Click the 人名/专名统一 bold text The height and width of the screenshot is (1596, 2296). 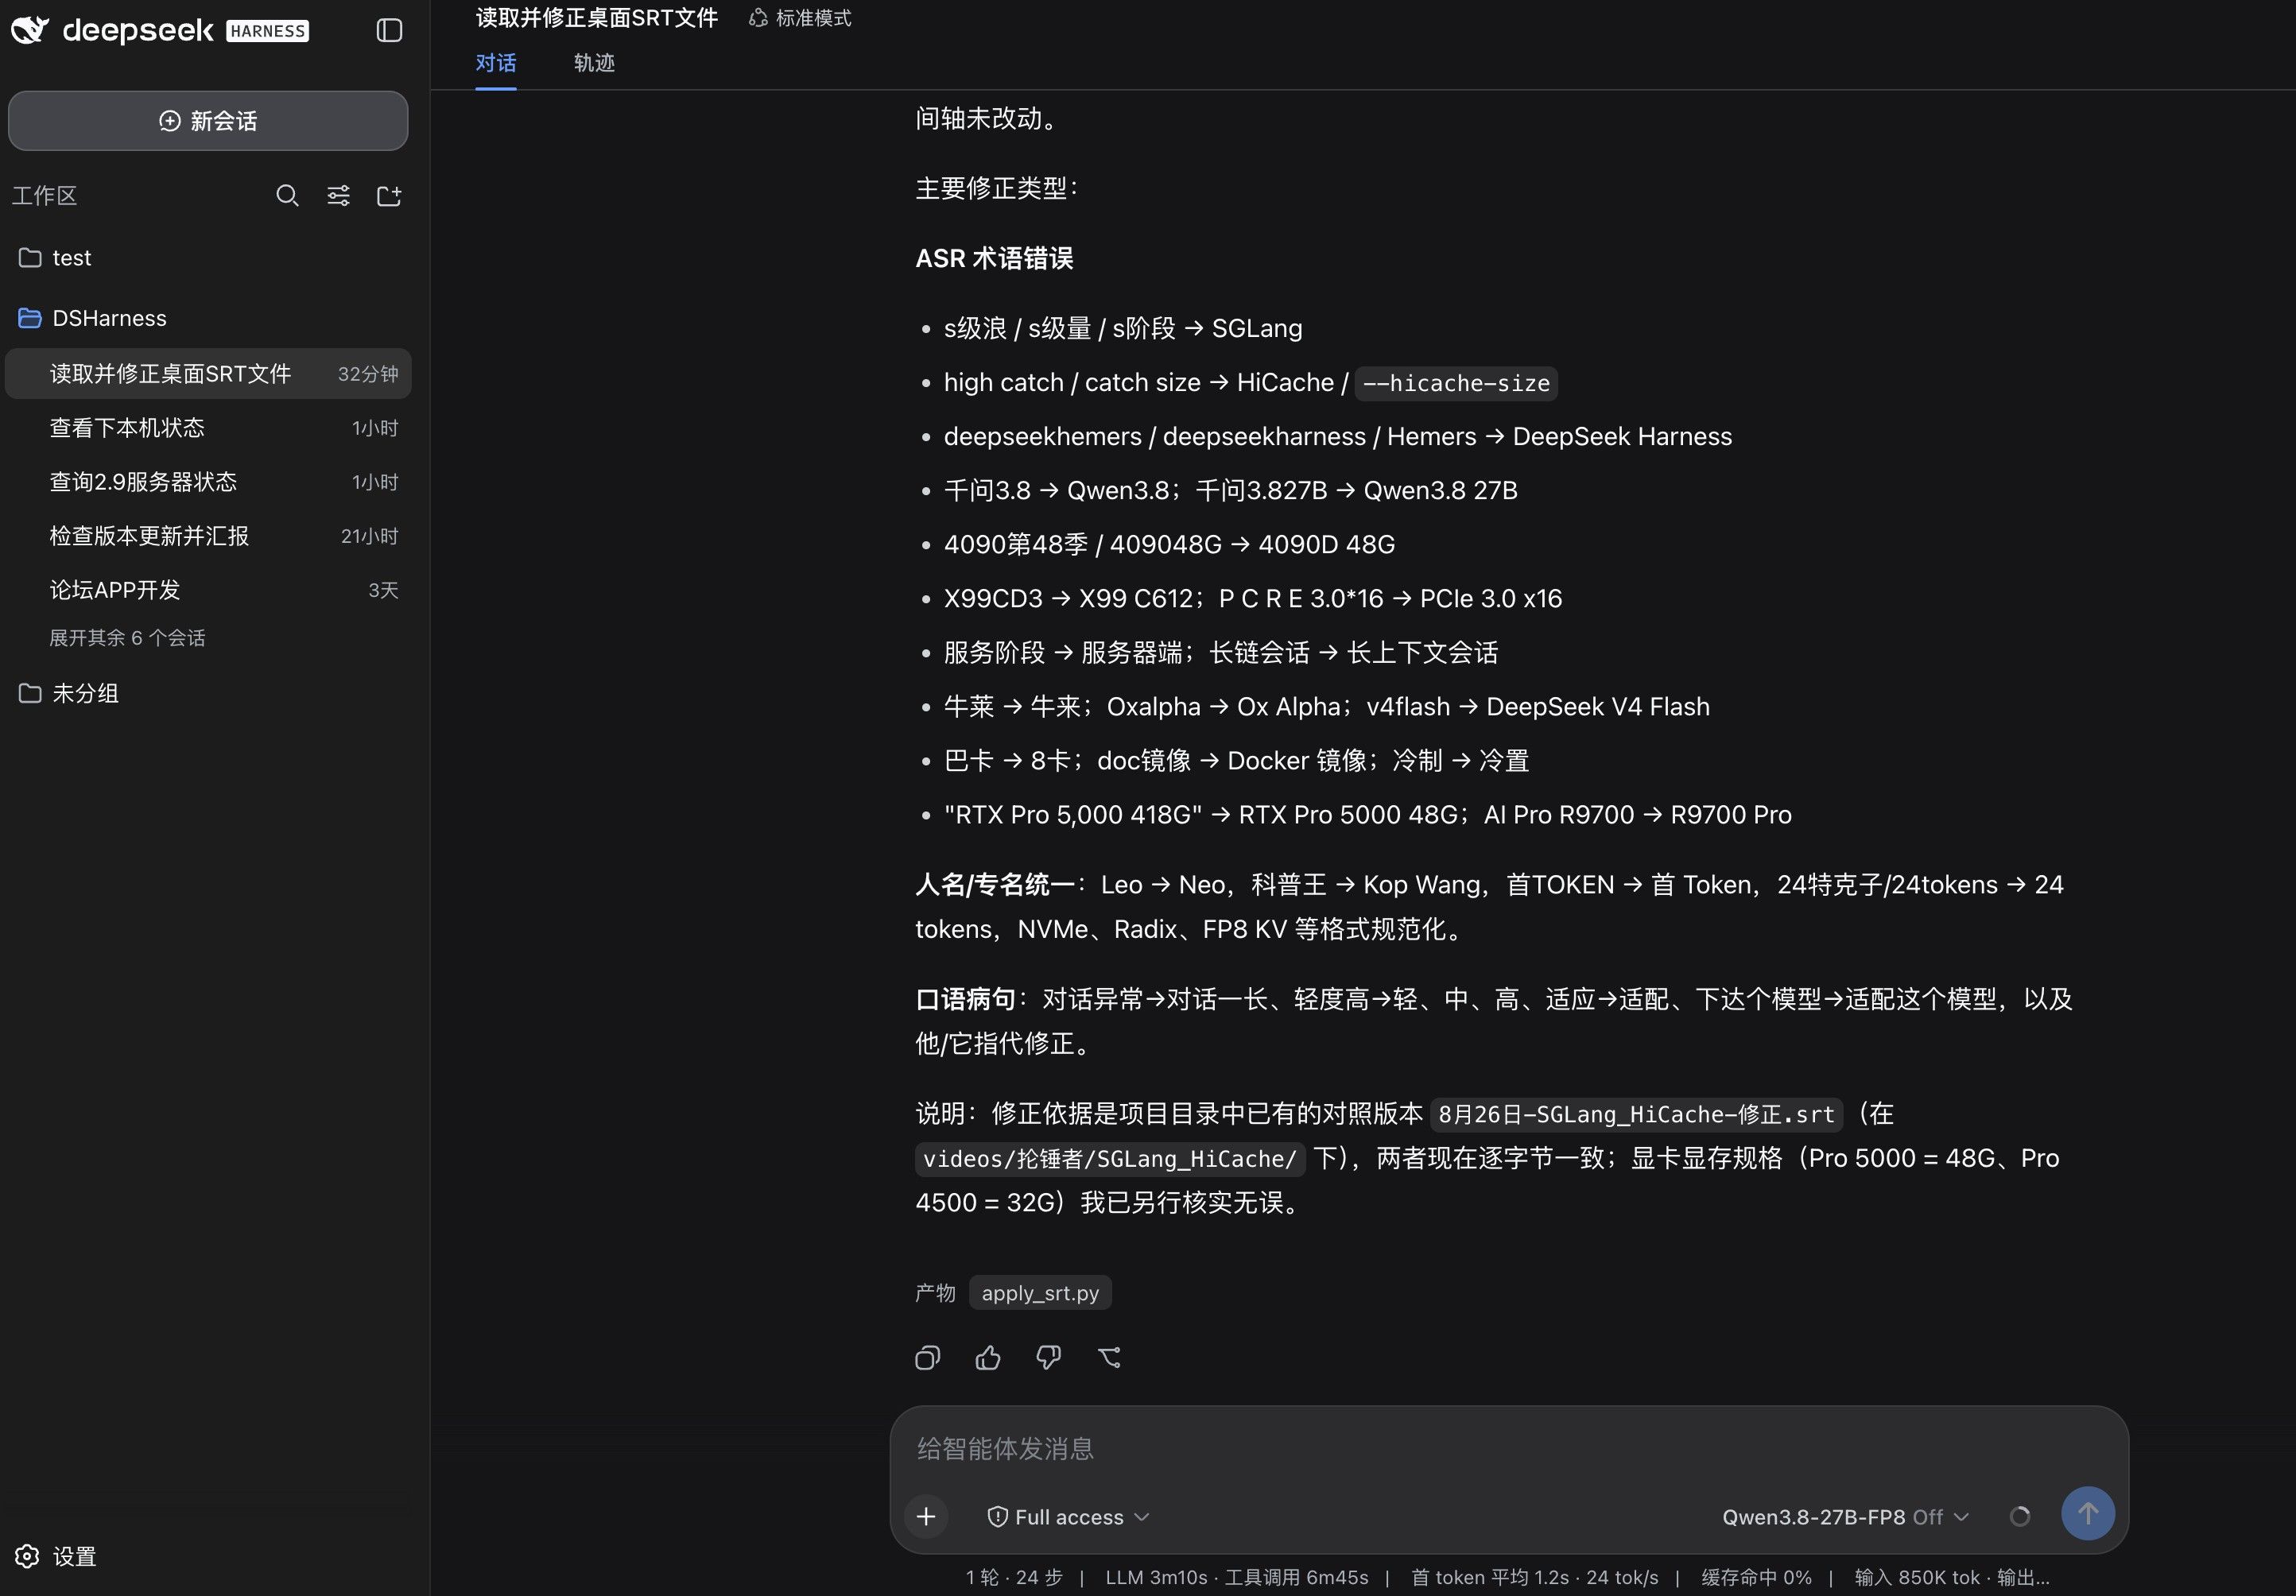[x=994, y=885]
